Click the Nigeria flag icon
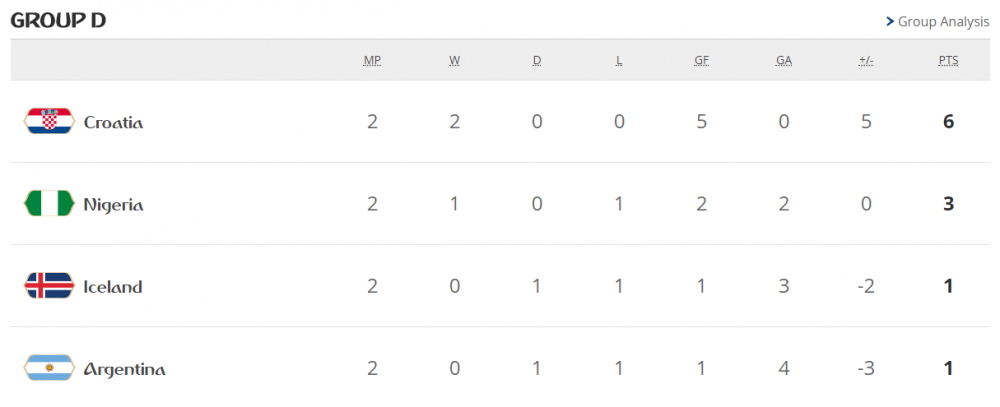Image resolution: width=1000 pixels, height=407 pixels. (49, 204)
